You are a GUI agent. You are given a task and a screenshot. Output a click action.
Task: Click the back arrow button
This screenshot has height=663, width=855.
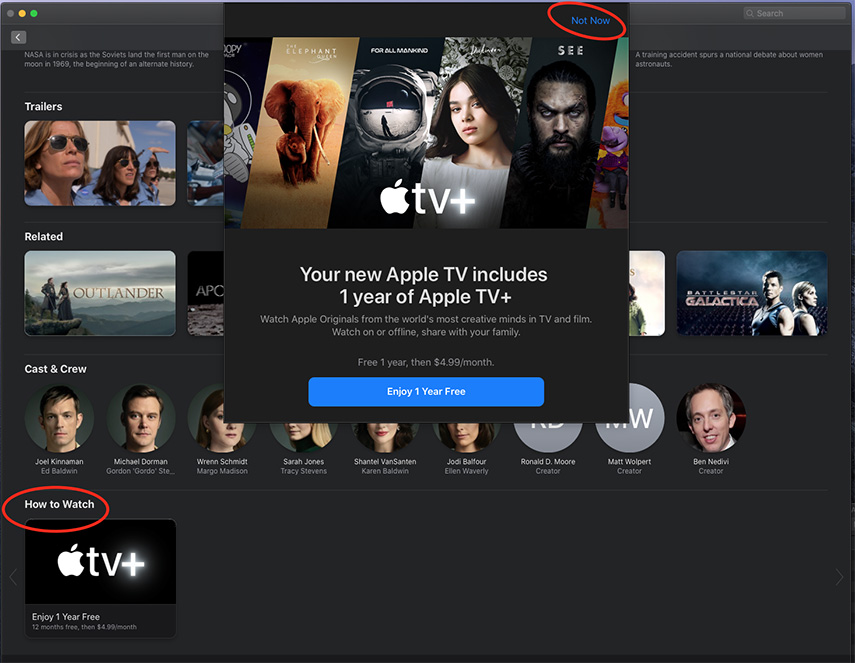tap(19, 37)
